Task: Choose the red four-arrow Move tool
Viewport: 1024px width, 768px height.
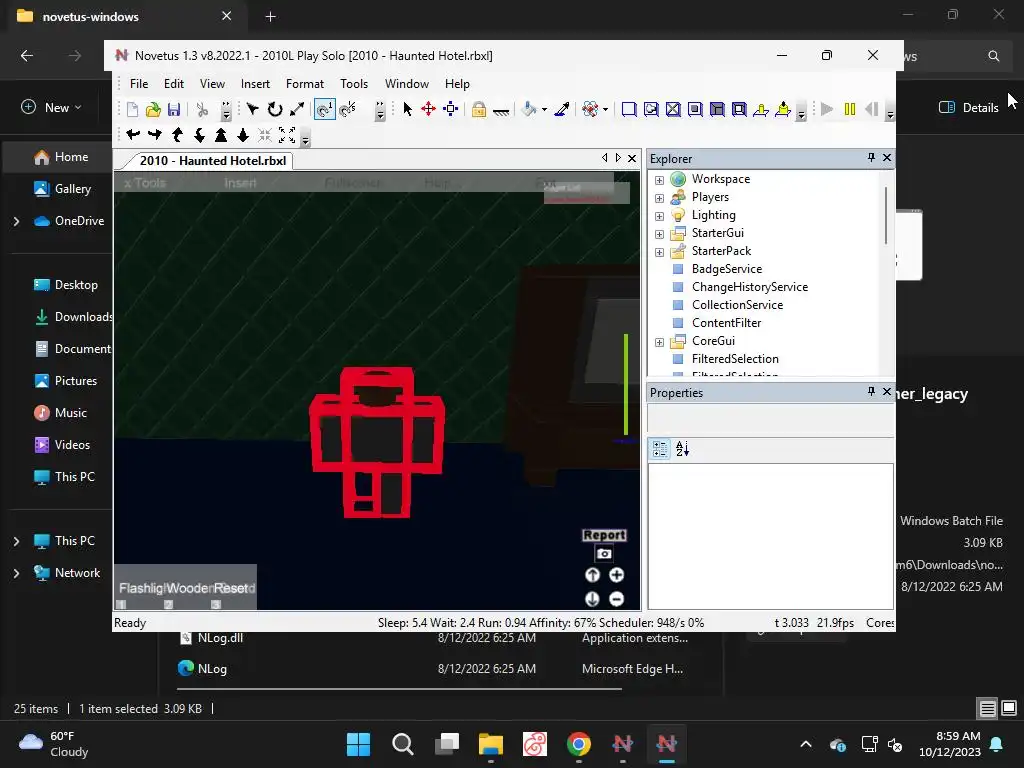Action: (428, 109)
